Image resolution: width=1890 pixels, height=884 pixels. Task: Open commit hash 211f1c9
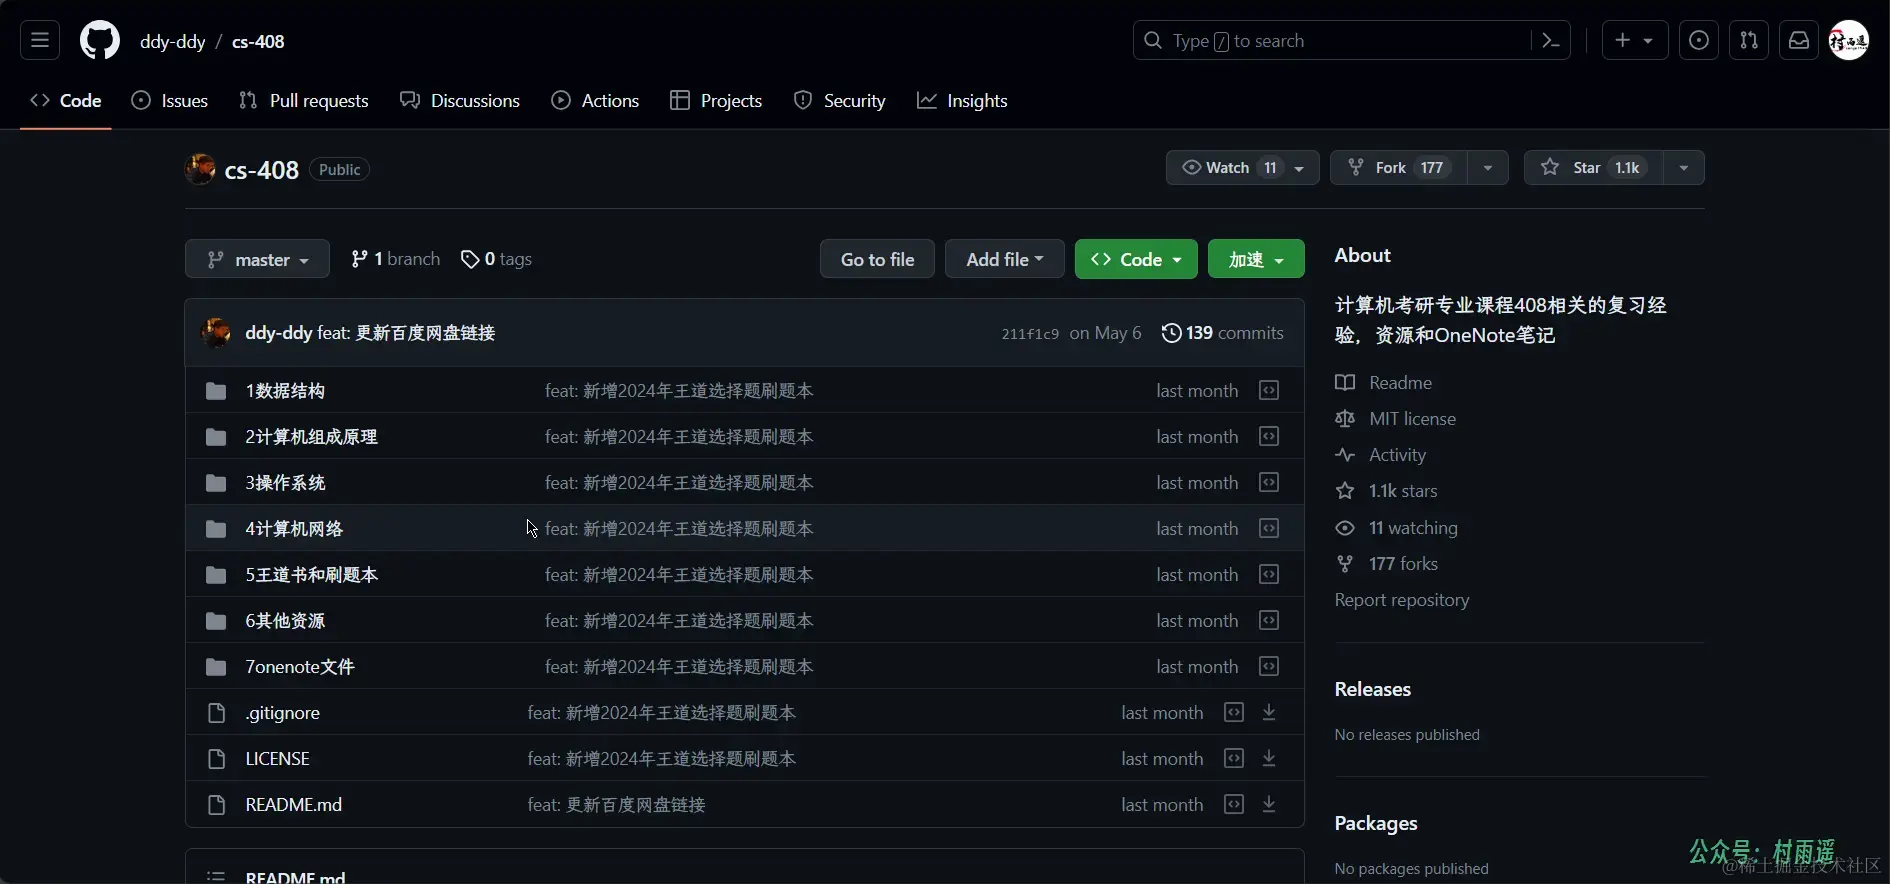[x=1030, y=334]
